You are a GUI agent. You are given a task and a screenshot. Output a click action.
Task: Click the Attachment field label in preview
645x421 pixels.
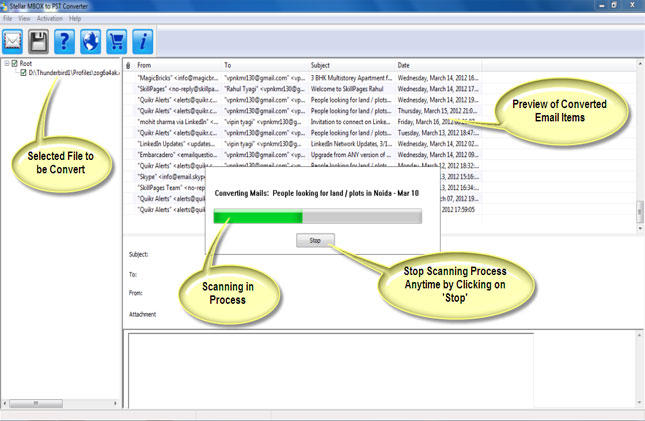tap(142, 314)
